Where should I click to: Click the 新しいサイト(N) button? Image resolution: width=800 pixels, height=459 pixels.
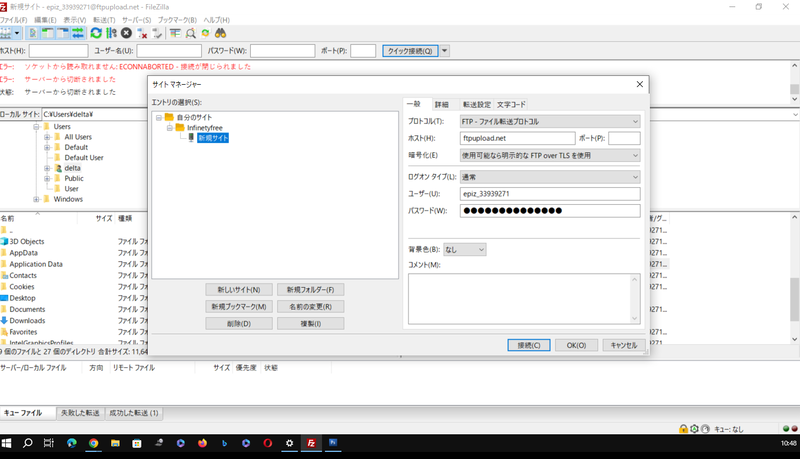238,289
